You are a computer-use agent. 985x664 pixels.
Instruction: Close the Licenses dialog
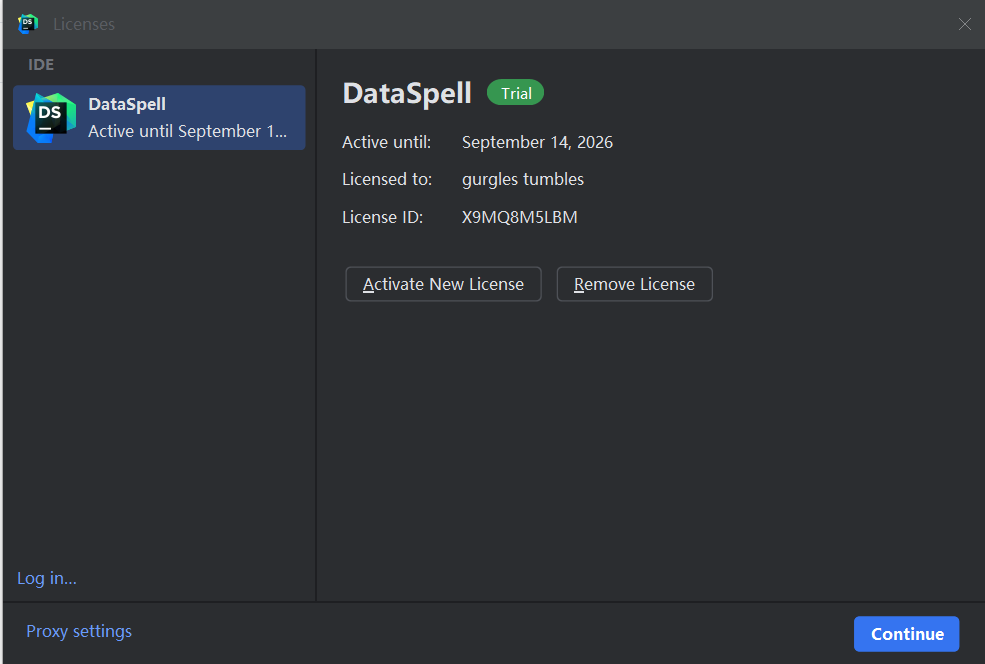(x=964, y=24)
